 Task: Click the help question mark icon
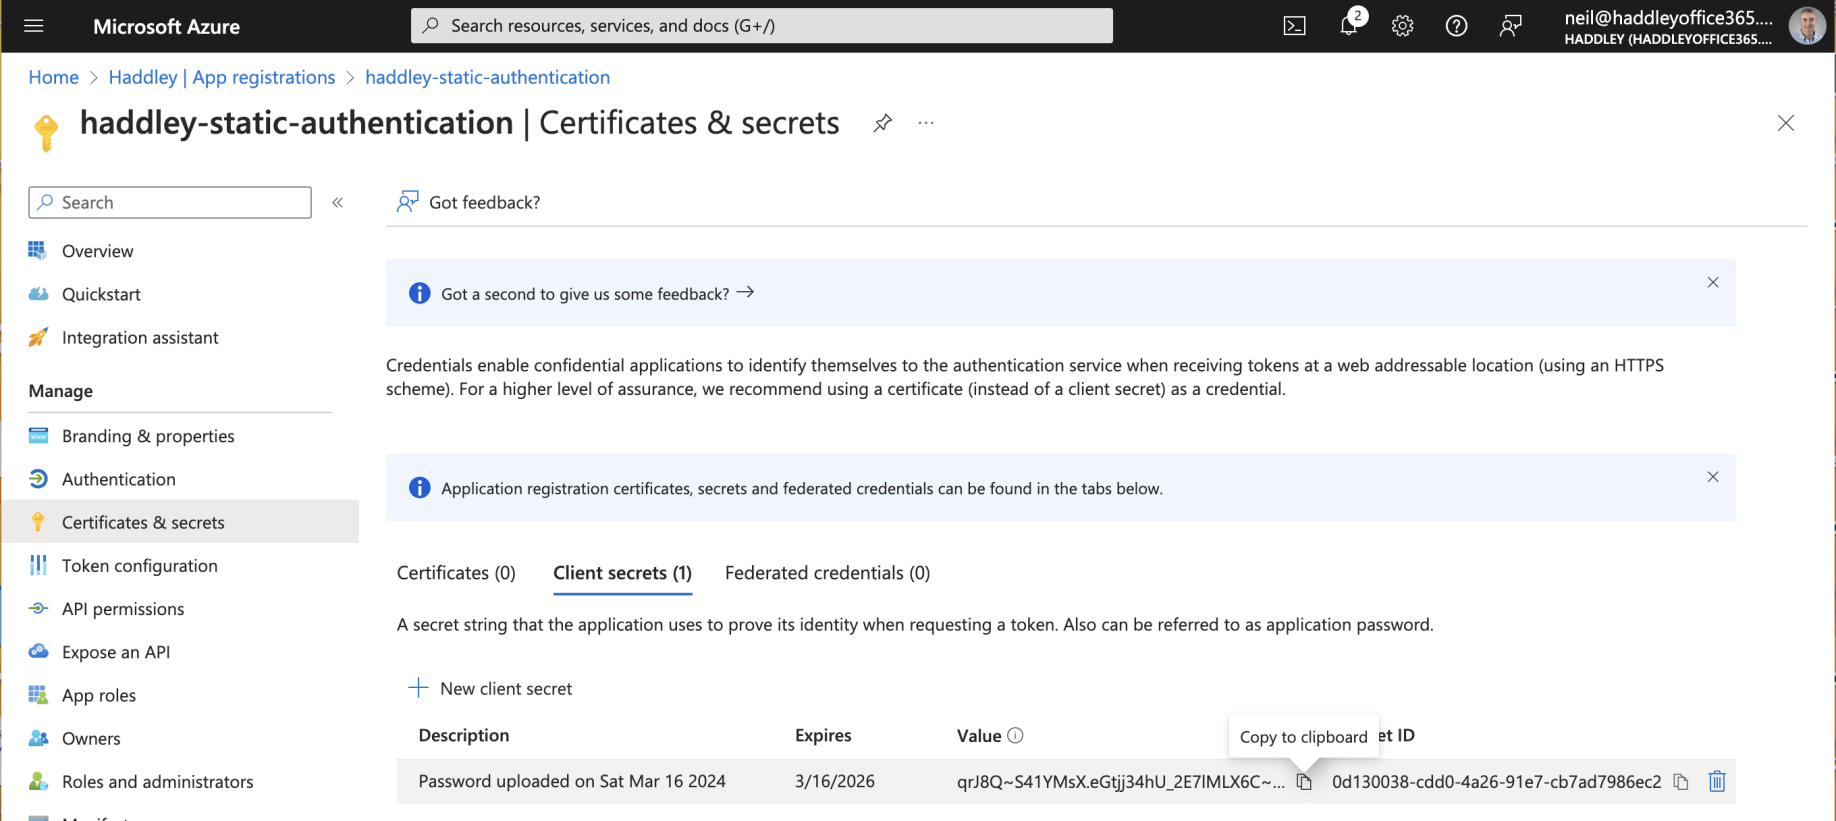pos(1456,26)
